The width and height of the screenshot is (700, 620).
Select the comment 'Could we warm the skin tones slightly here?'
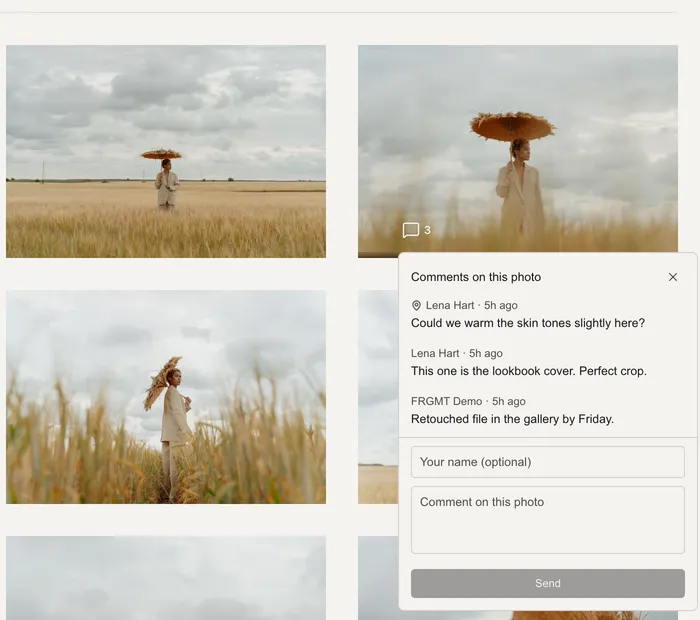pyautogui.click(x=528, y=323)
